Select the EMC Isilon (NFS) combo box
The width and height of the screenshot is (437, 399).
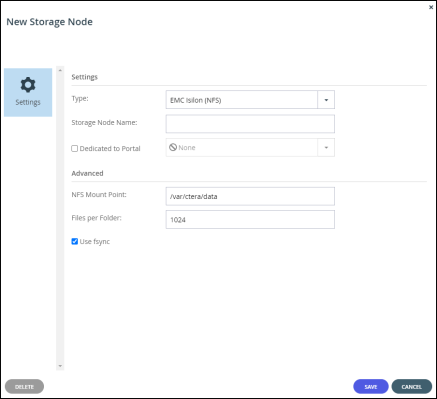click(x=250, y=100)
